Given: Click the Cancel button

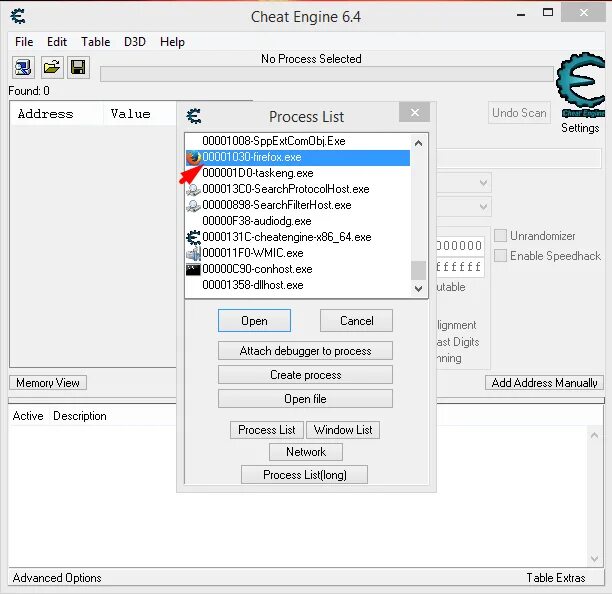Looking at the screenshot, I should tap(356, 321).
